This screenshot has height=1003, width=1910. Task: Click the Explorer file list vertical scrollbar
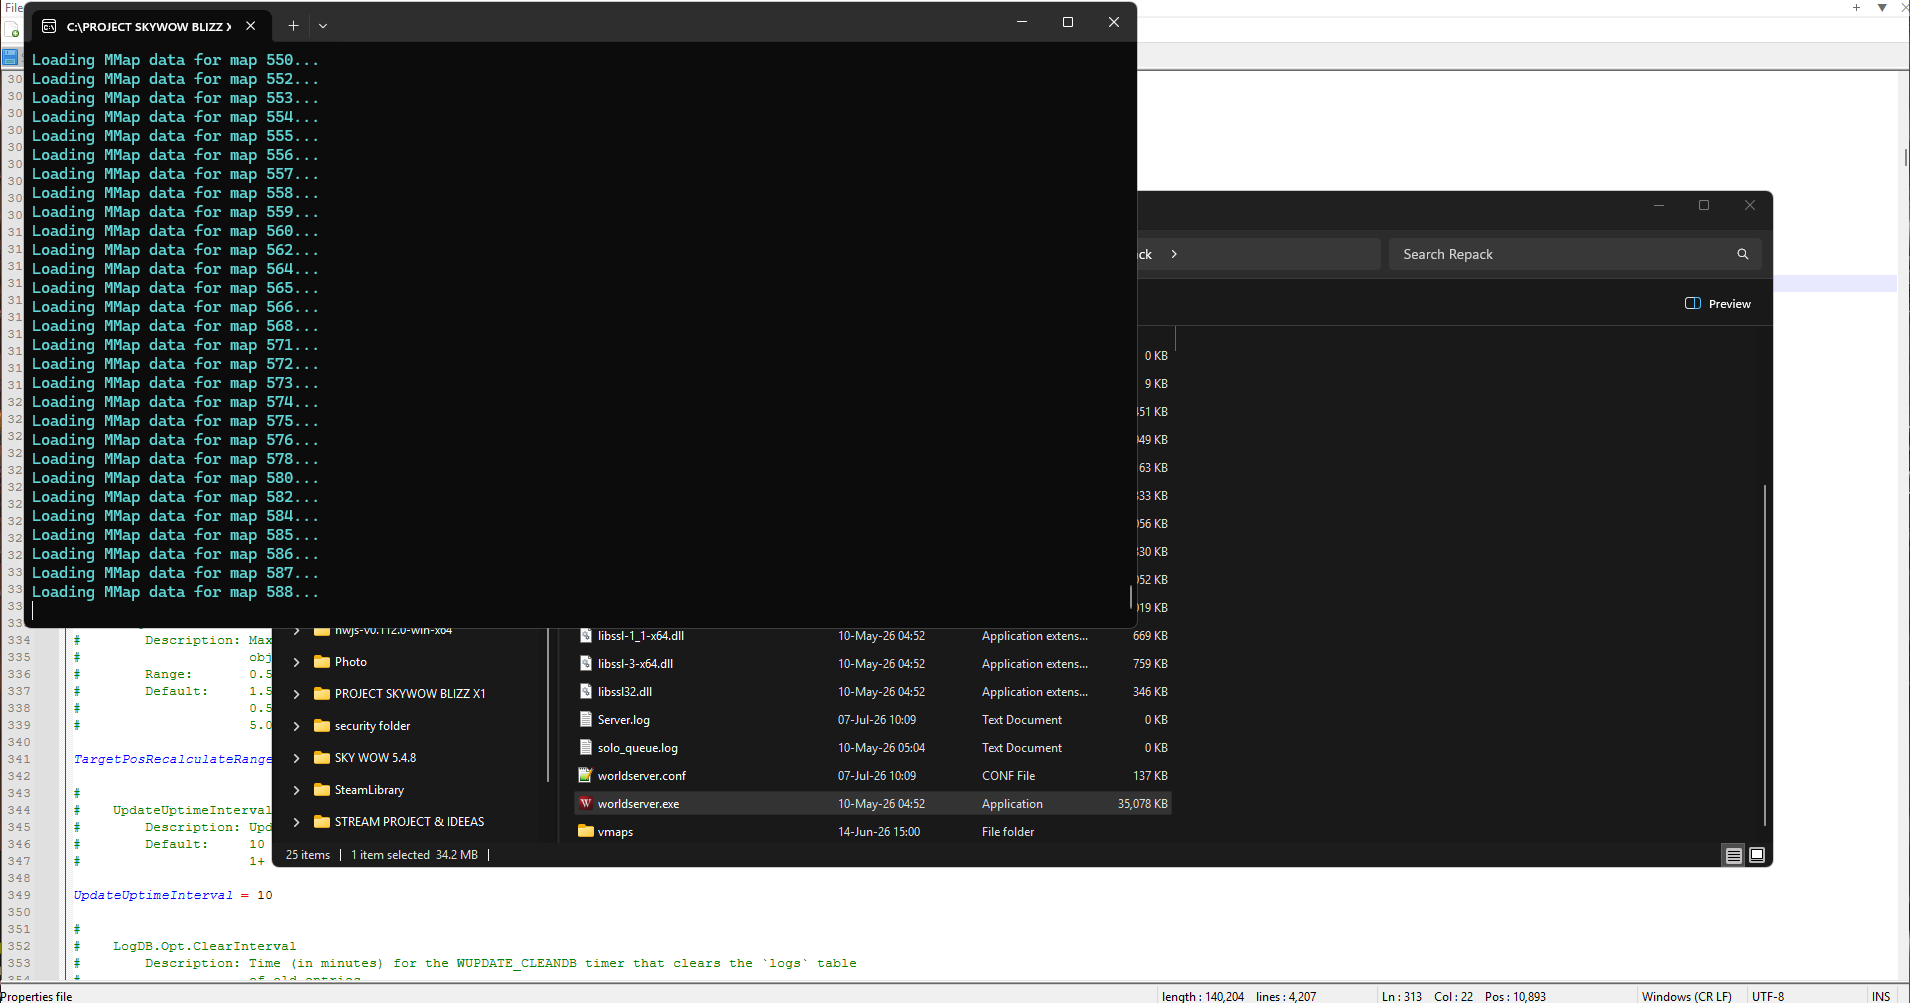[x=1765, y=655]
